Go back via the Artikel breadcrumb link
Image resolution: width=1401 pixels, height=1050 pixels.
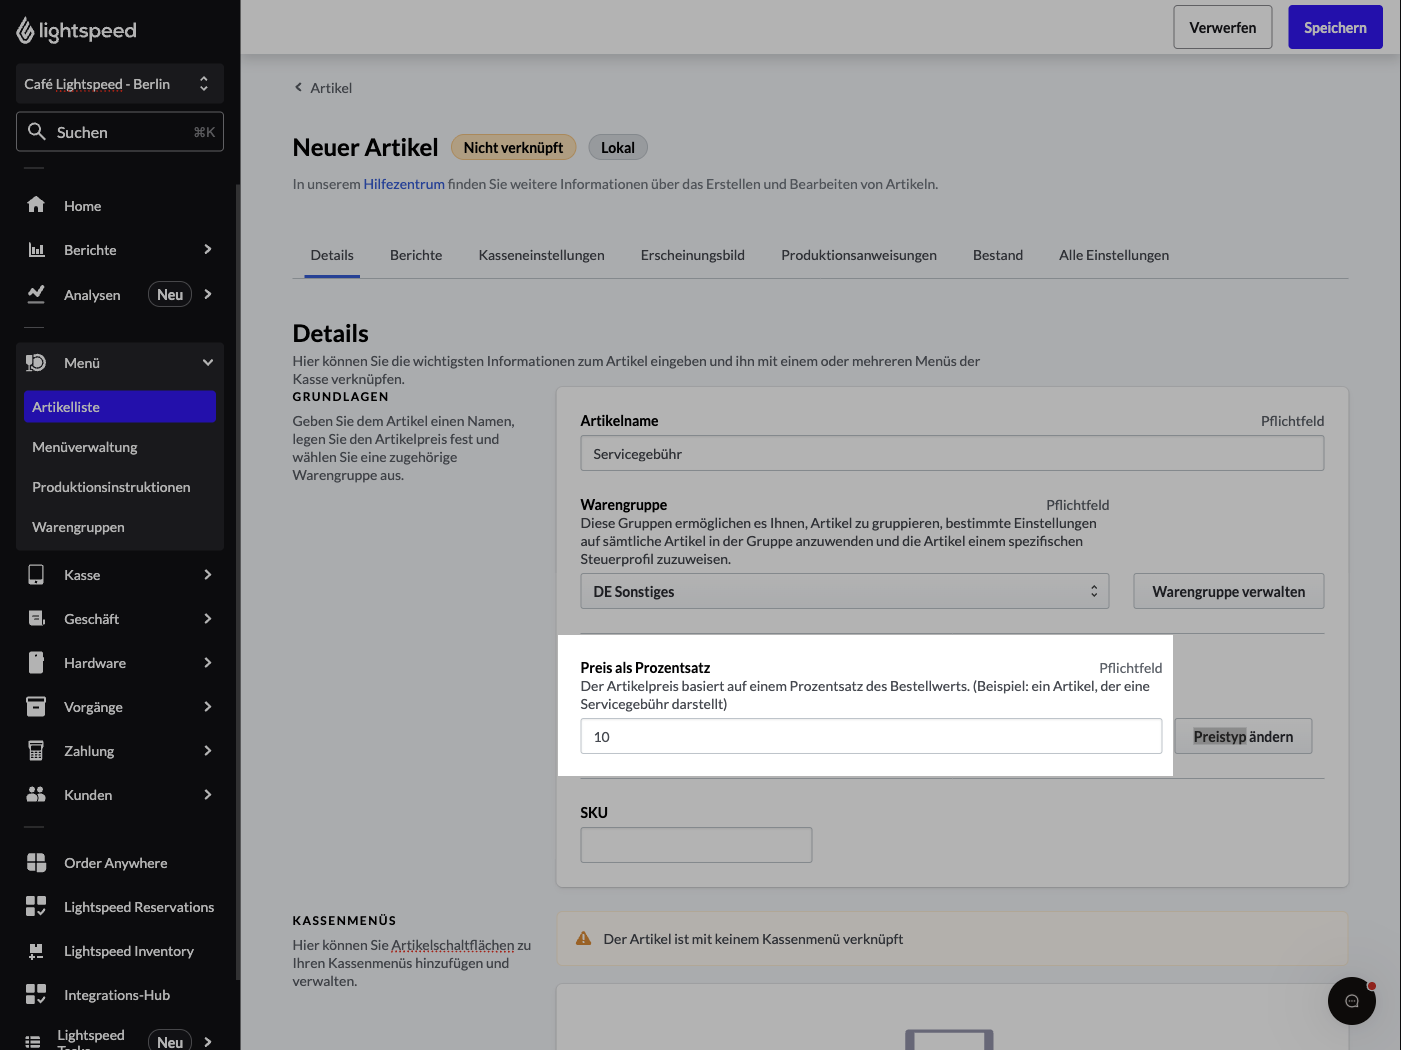(331, 88)
